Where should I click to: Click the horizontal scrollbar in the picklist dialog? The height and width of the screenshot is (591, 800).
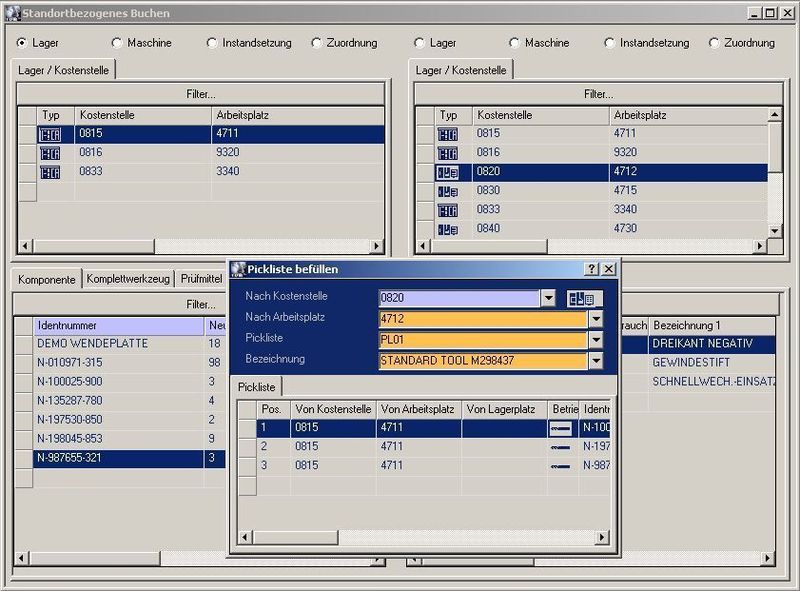pyautogui.click(x=422, y=538)
